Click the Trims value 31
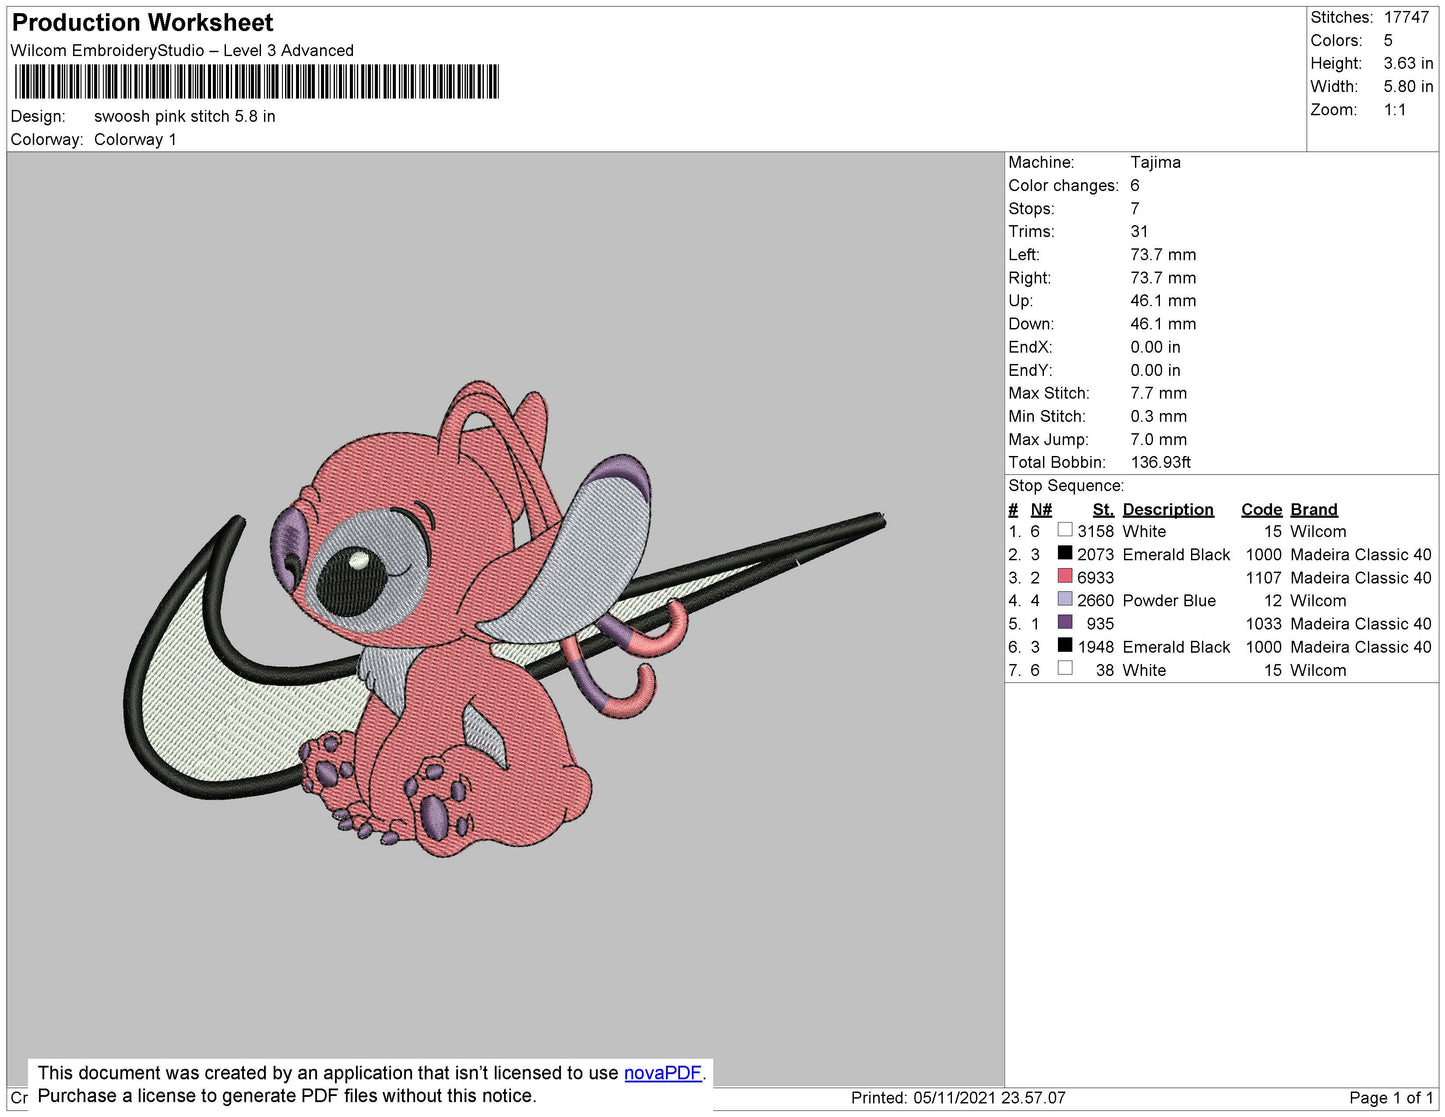This screenshot has width=1445, height=1117. [x=1139, y=231]
